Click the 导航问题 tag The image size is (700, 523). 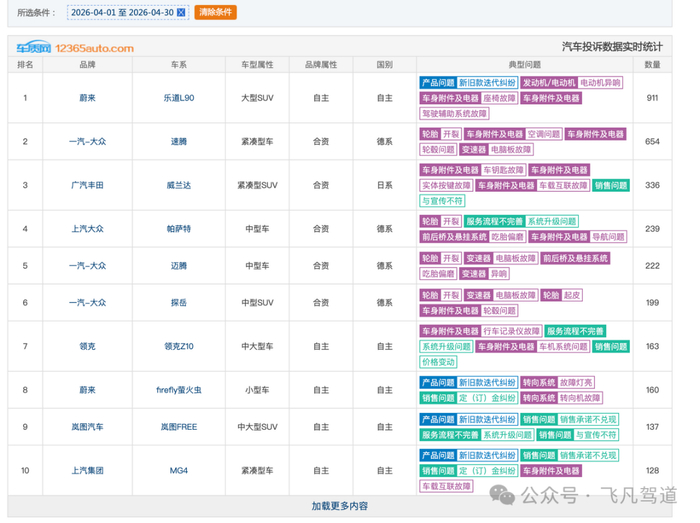[608, 237]
